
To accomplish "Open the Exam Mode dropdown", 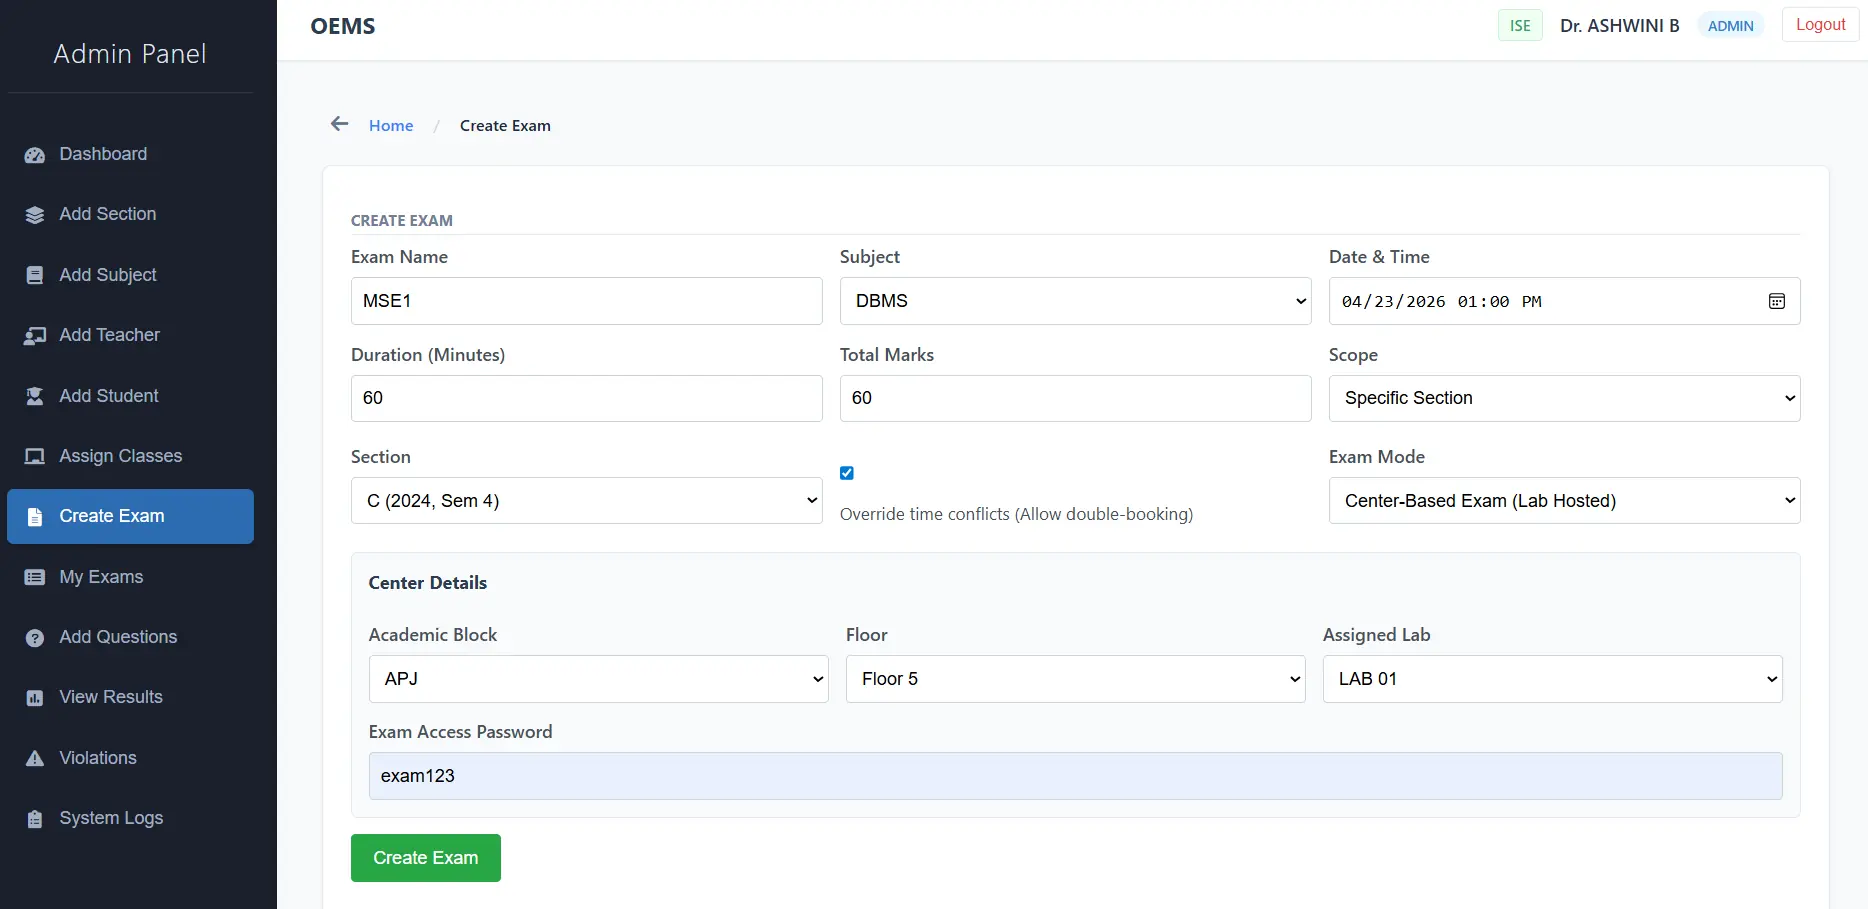I will tap(1565, 501).
